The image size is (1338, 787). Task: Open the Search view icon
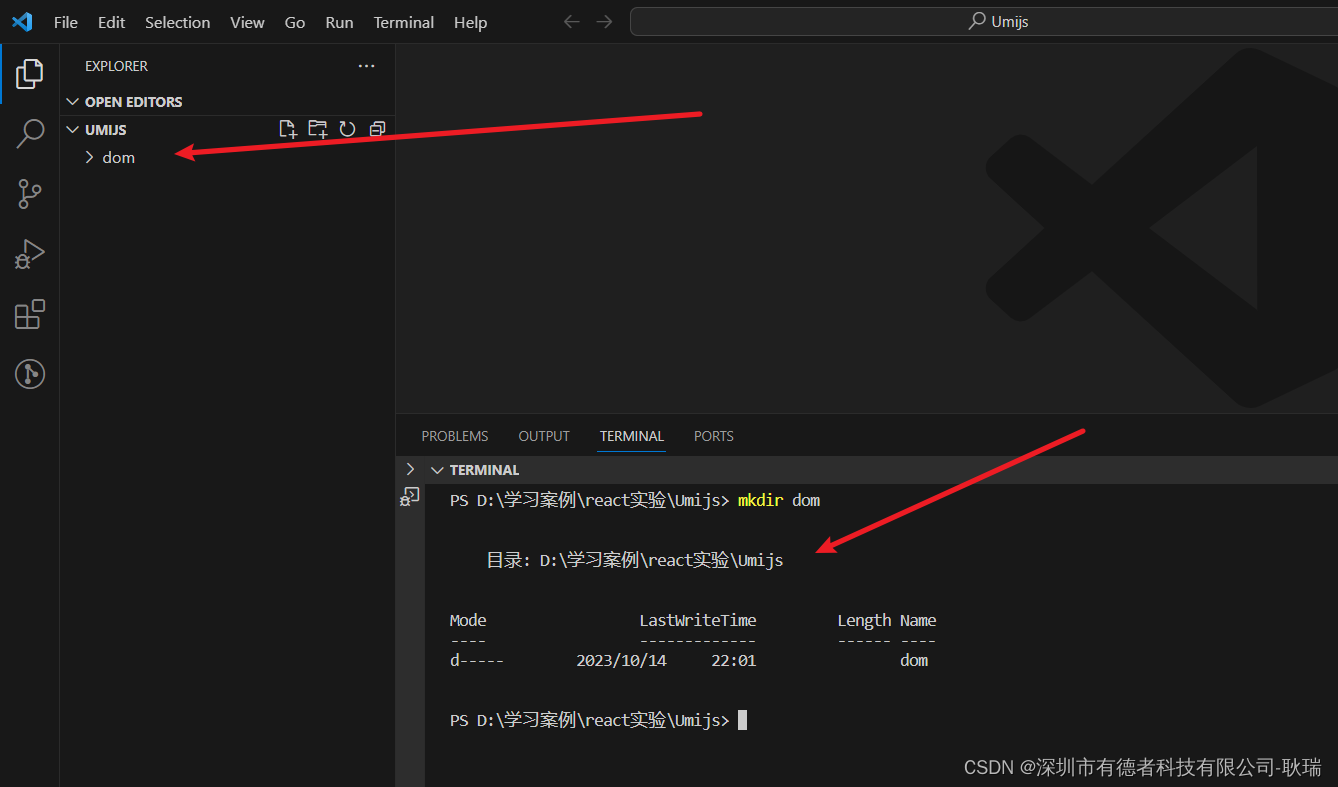click(x=30, y=133)
